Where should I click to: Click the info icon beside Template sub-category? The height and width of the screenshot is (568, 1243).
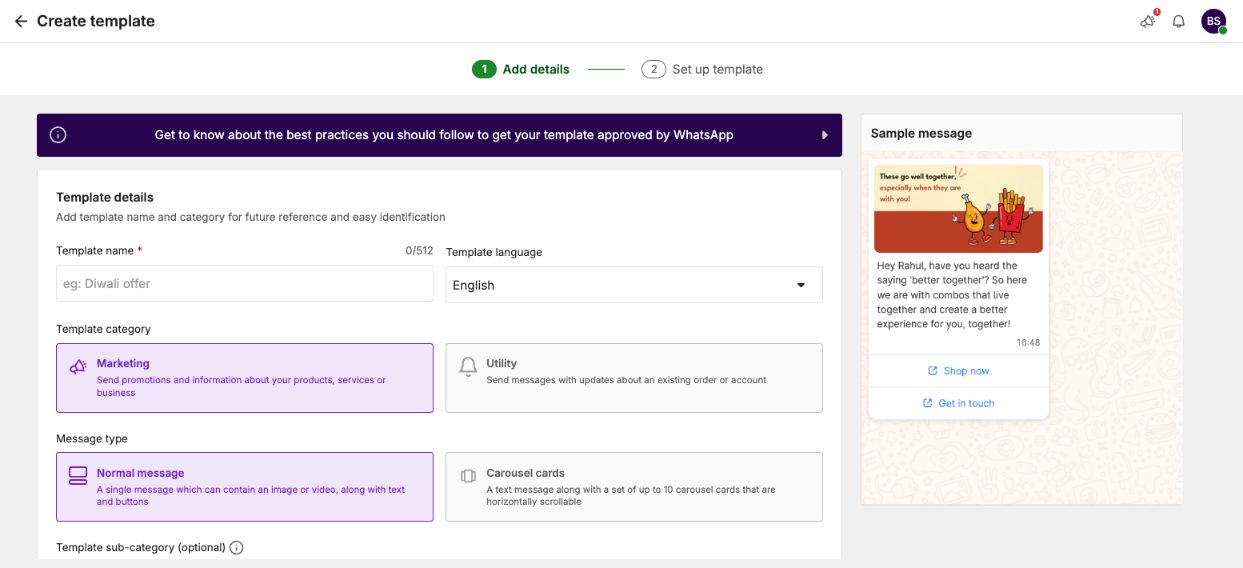236,548
